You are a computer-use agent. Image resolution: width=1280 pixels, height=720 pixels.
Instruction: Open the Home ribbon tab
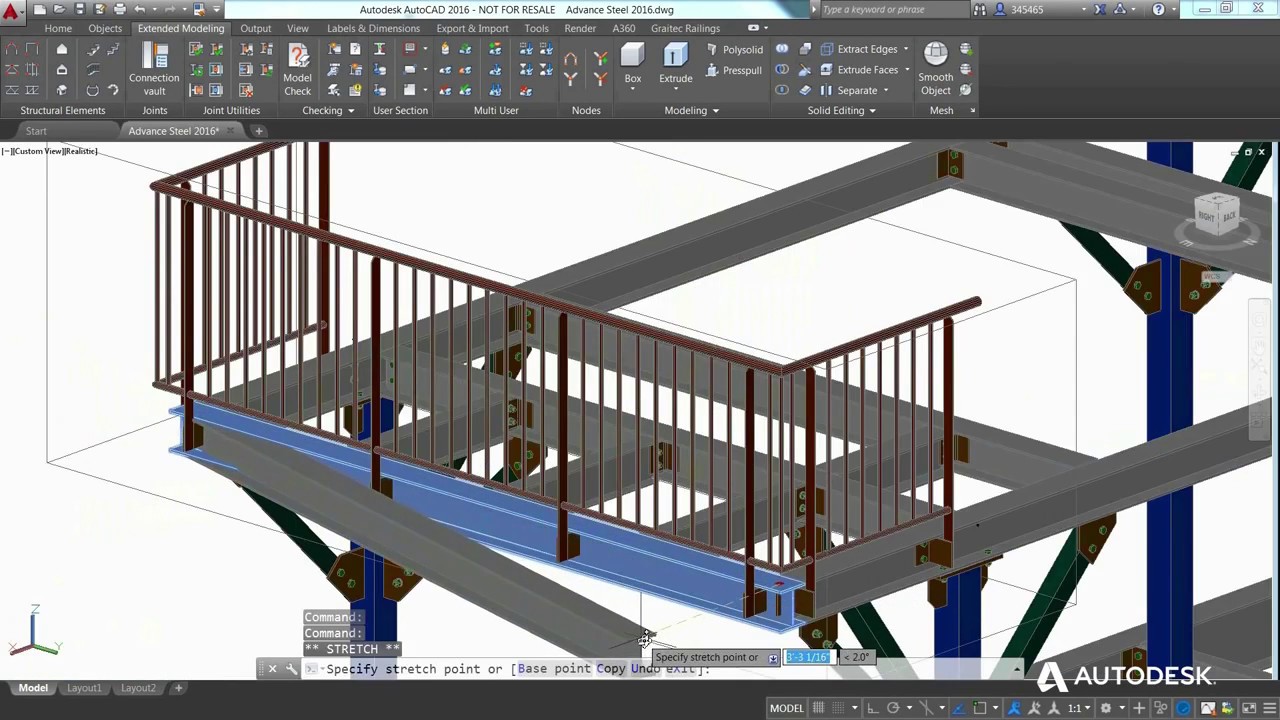[58, 28]
